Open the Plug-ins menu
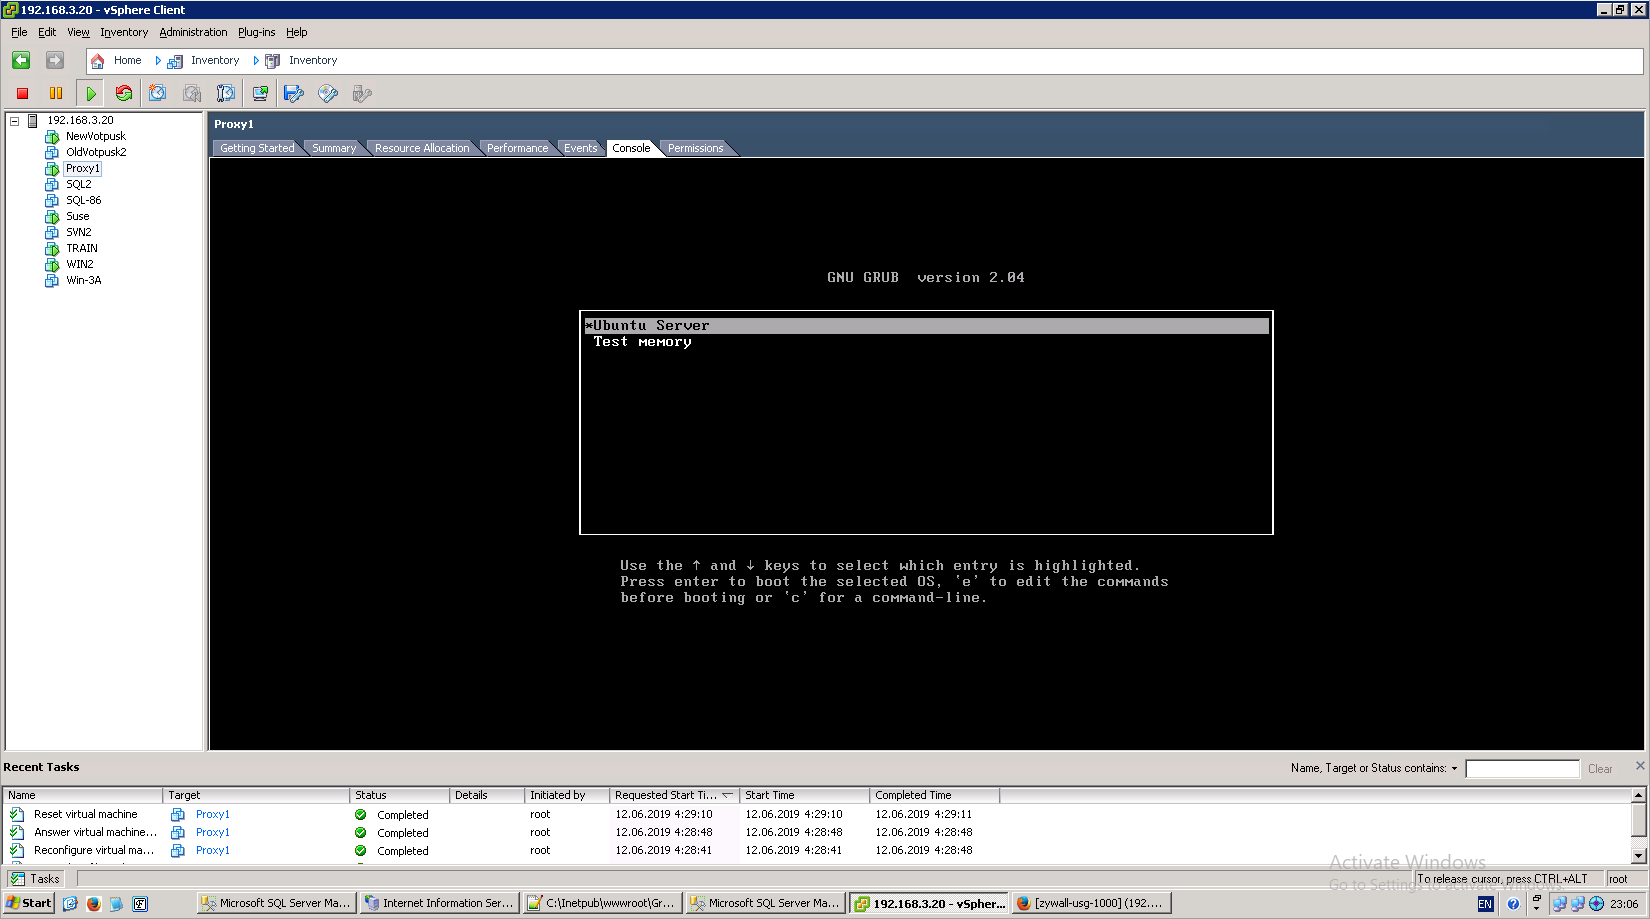This screenshot has height=919, width=1650. pyautogui.click(x=256, y=32)
